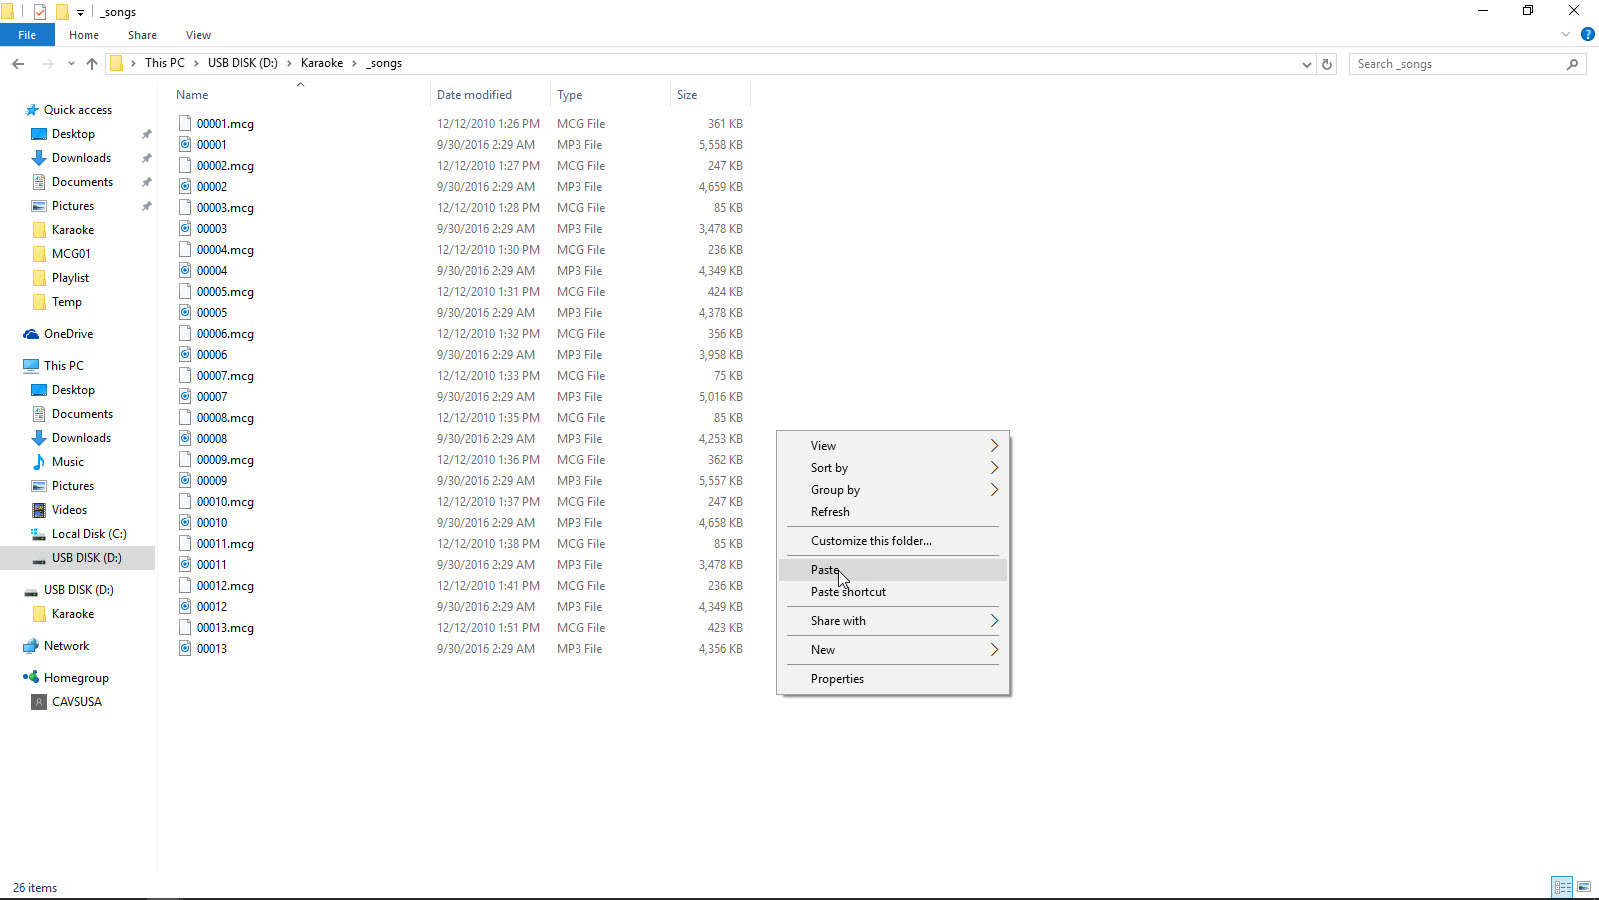Select CAVSUSA under Homegroup

(x=77, y=702)
